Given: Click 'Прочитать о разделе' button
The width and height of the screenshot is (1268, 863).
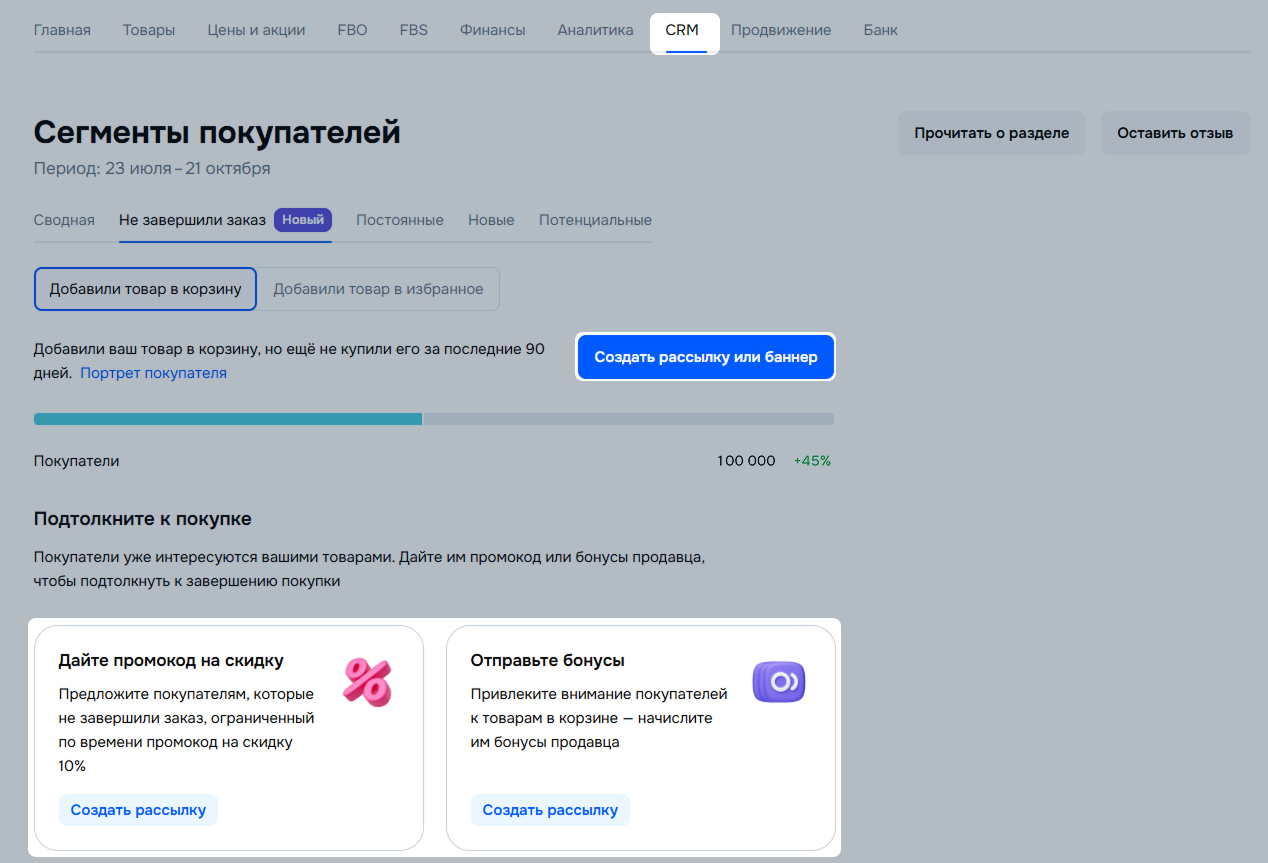Looking at the screenshot, I should click(990, 133).
